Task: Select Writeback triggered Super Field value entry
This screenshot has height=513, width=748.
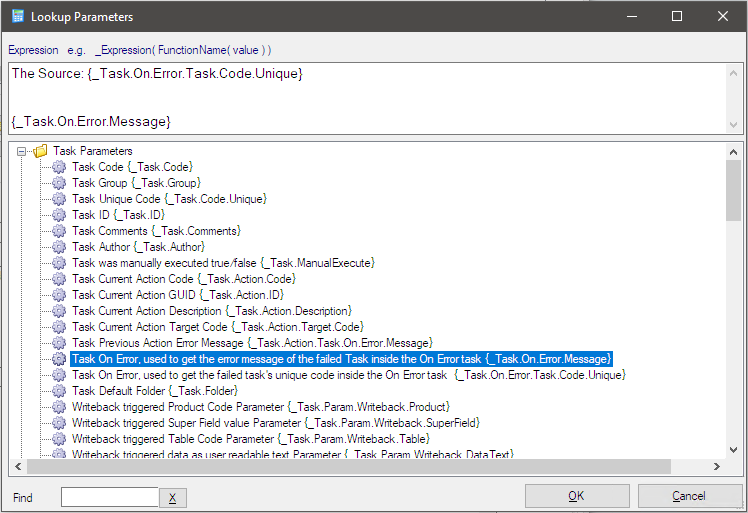Action: [276, 423]
